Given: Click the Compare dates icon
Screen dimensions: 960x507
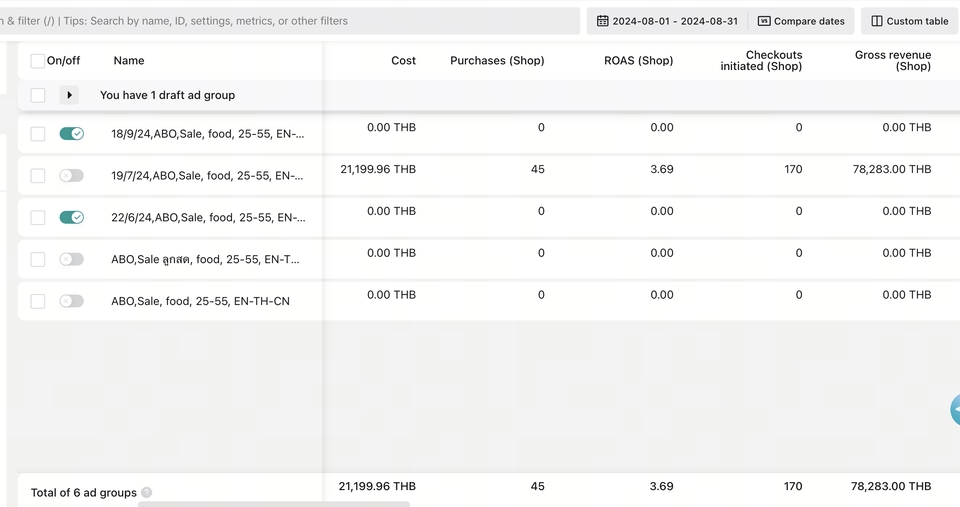Looking at the screenshot, I should point(764,21).
